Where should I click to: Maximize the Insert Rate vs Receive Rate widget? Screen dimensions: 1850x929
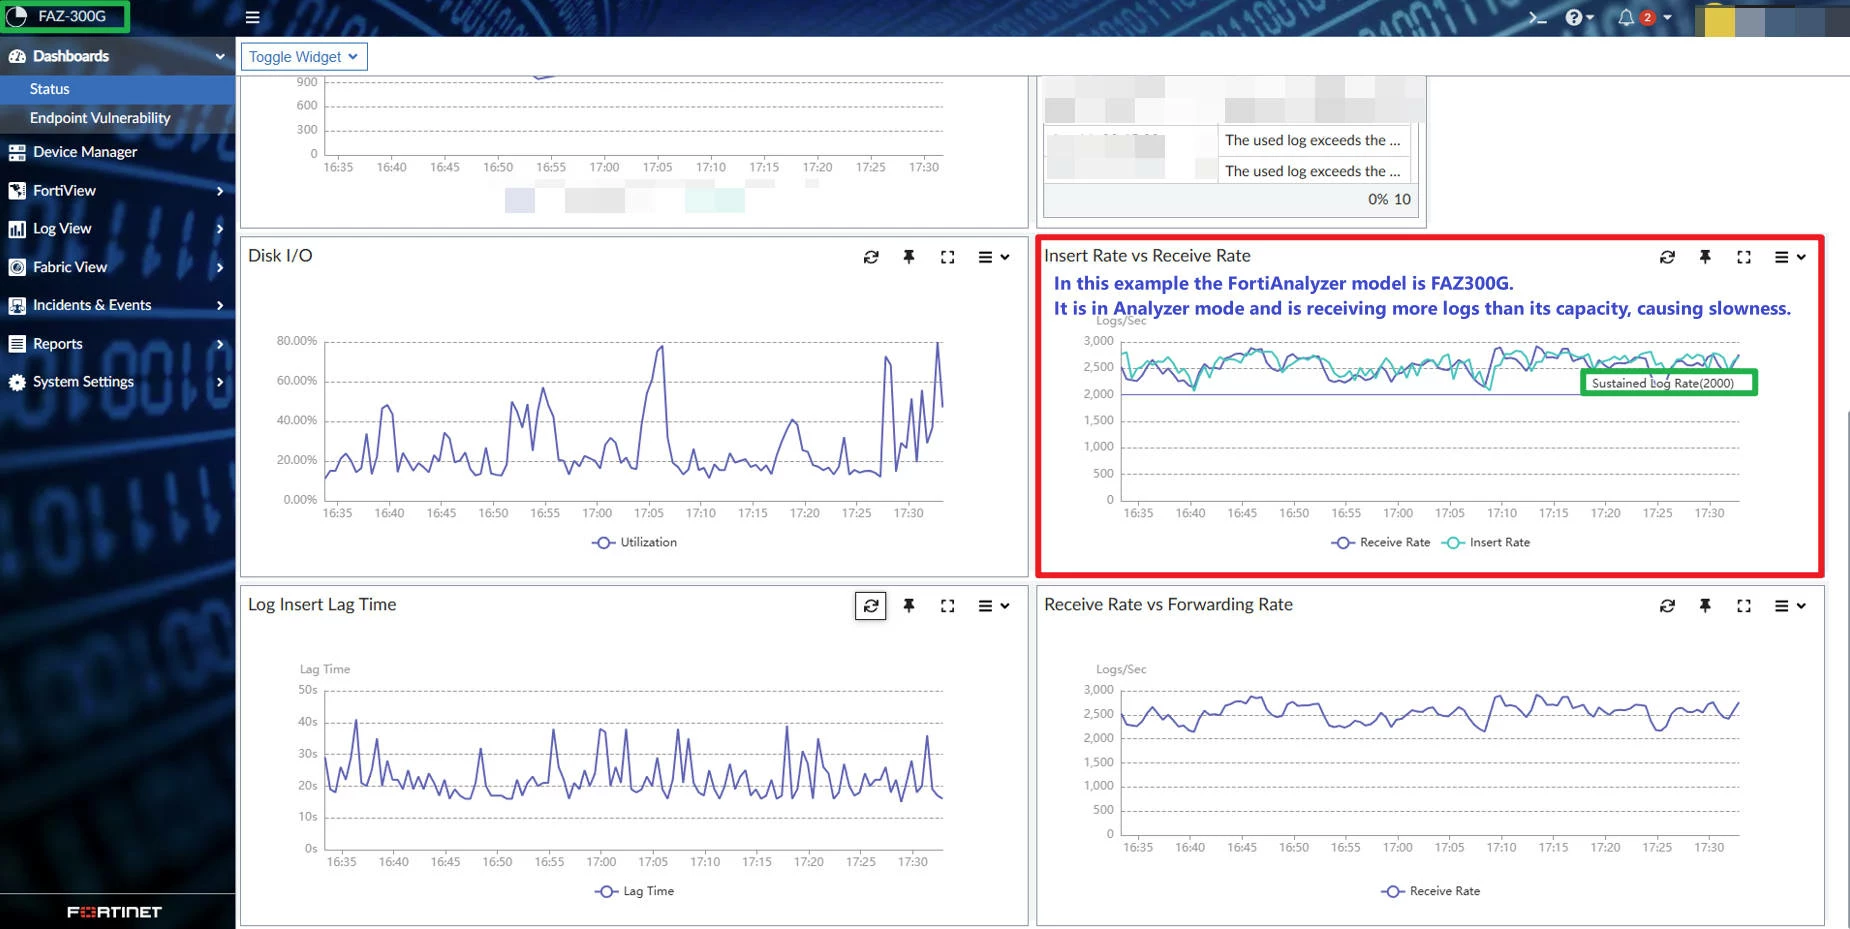click(x=1744, y=257)
